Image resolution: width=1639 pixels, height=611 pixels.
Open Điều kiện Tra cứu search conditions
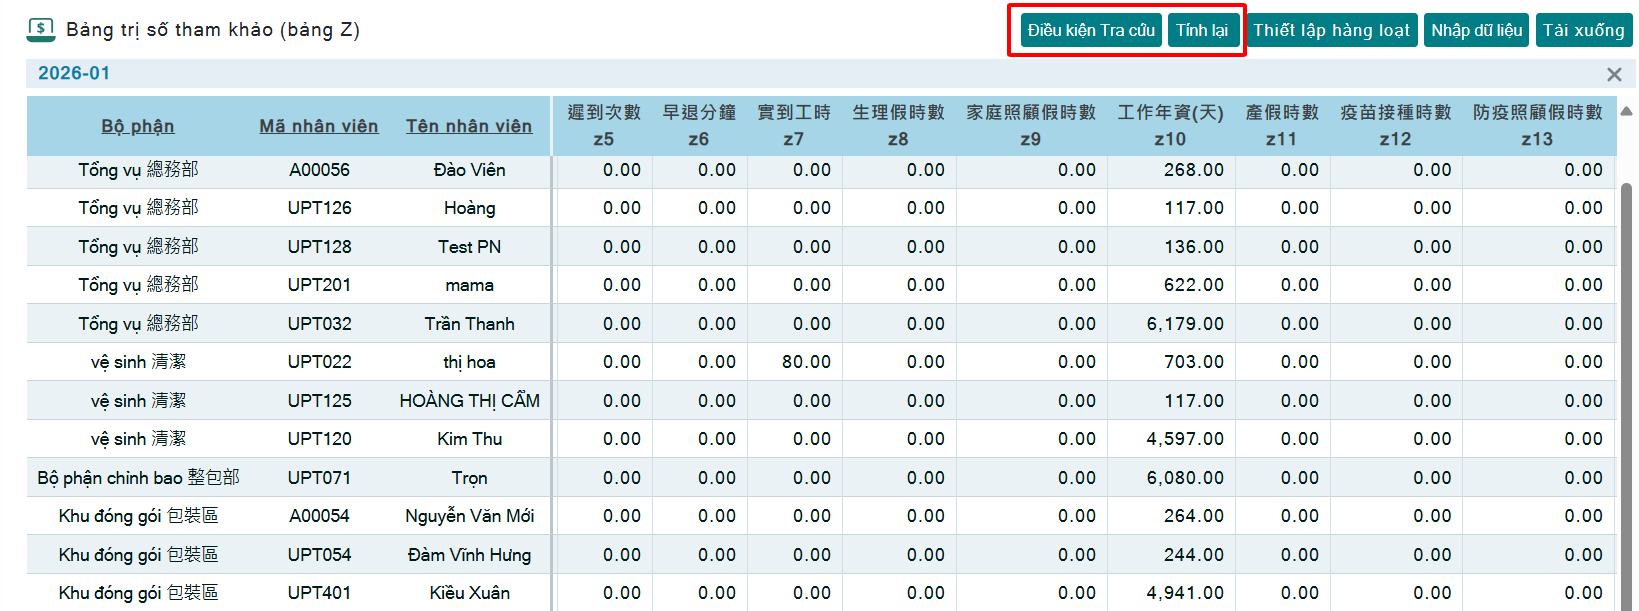click(1090, 30)
